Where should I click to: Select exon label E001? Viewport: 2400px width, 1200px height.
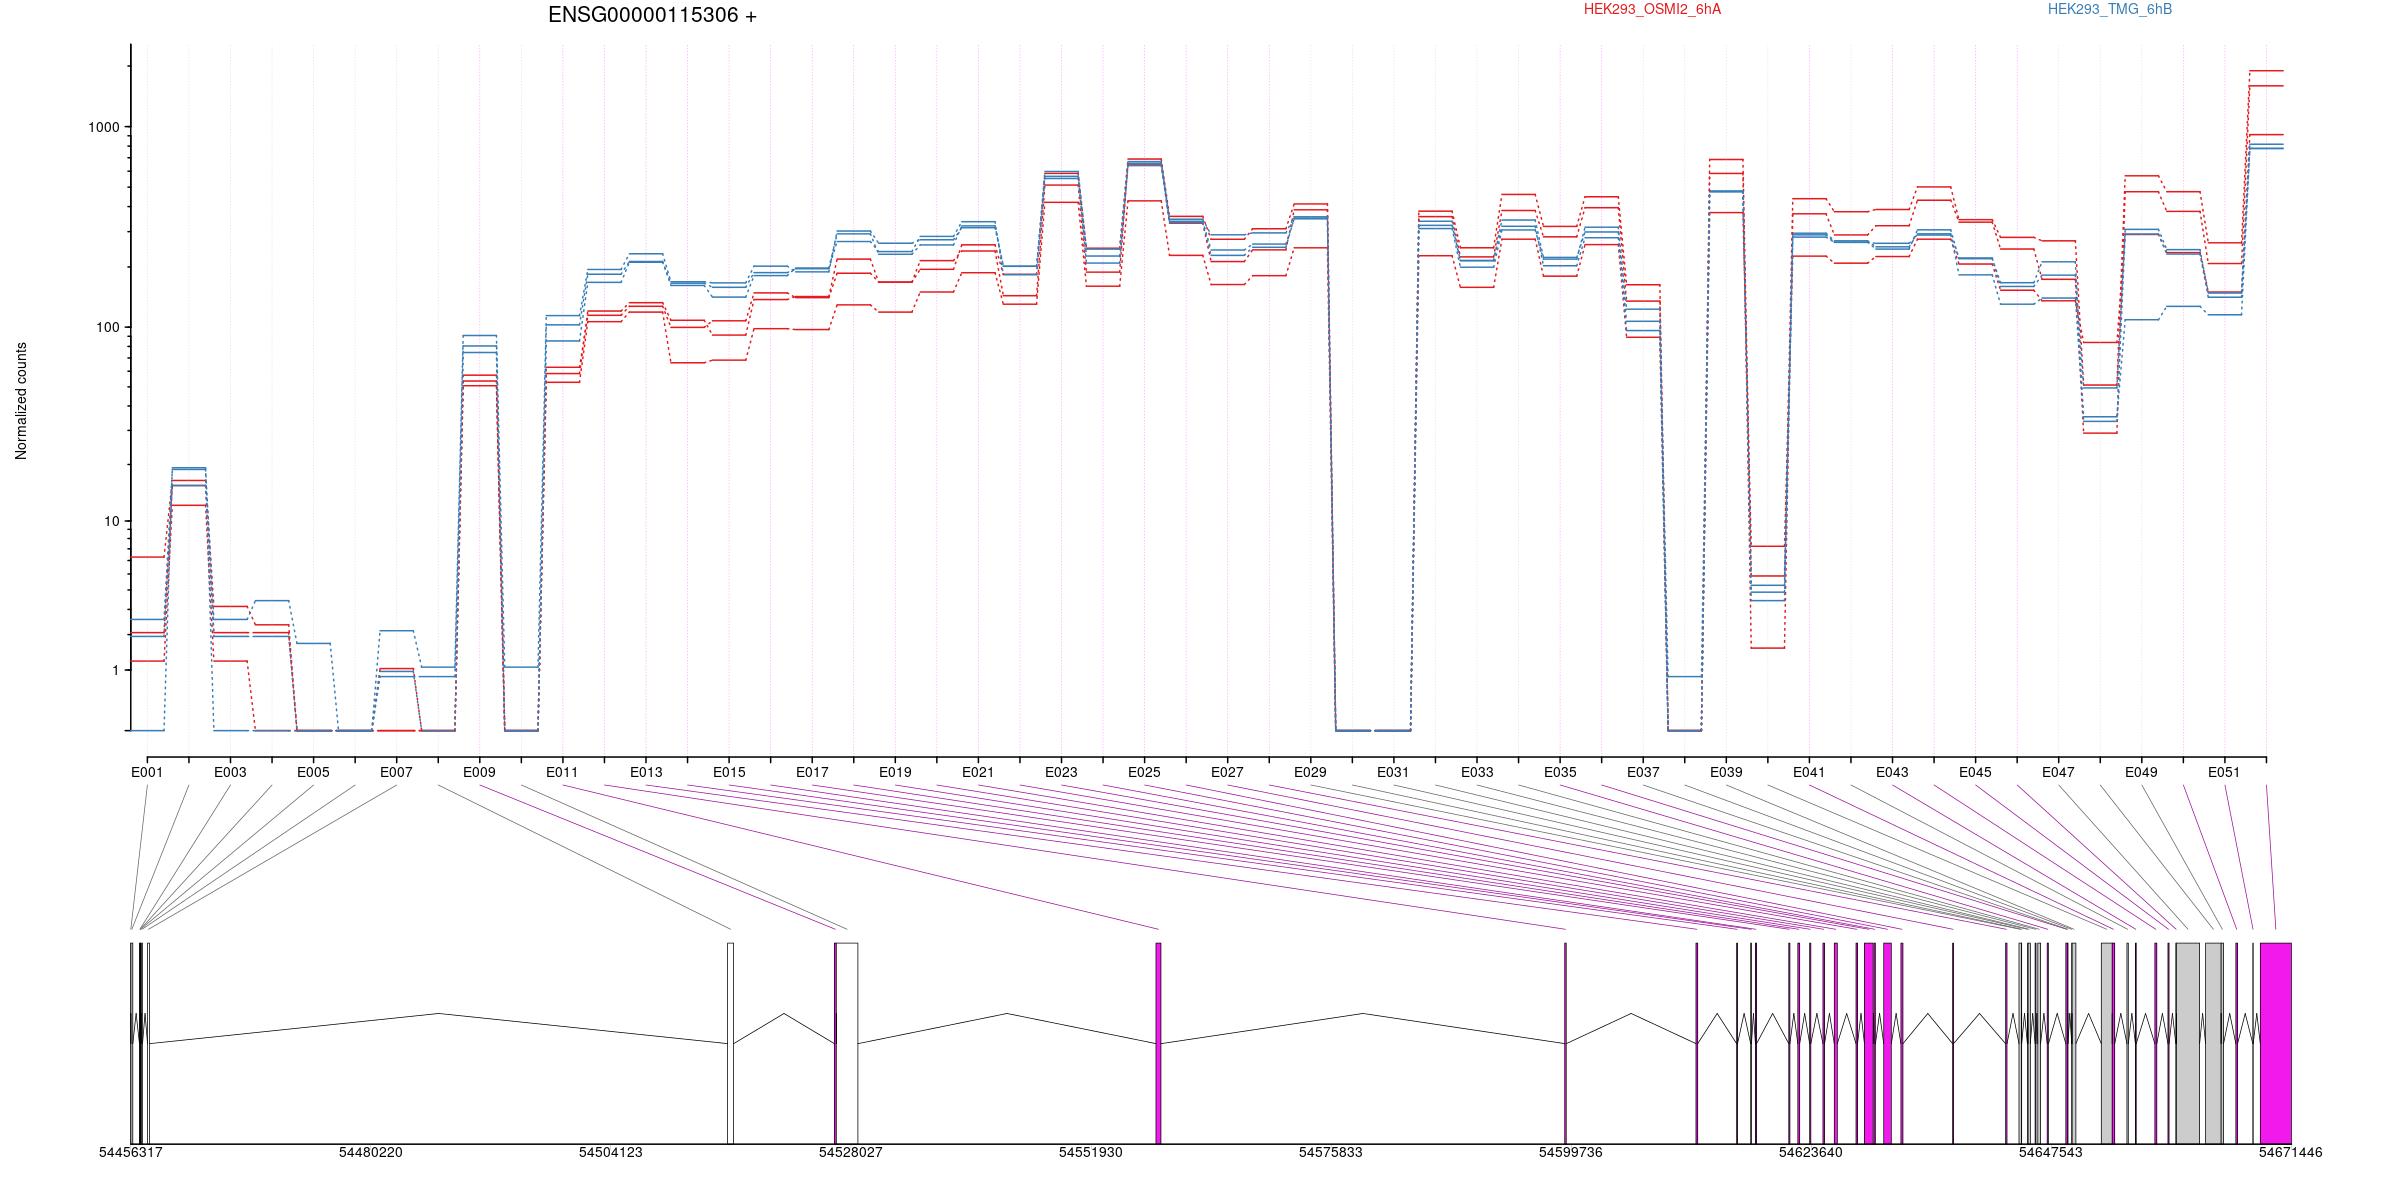[x=147, y=772]
